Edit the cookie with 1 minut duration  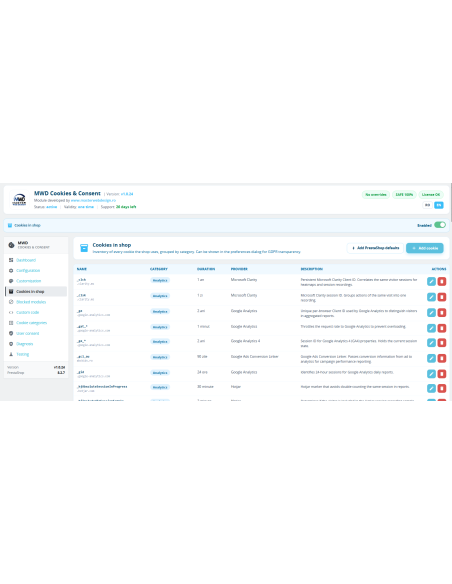pyautogui.click(x=431, y=328)
